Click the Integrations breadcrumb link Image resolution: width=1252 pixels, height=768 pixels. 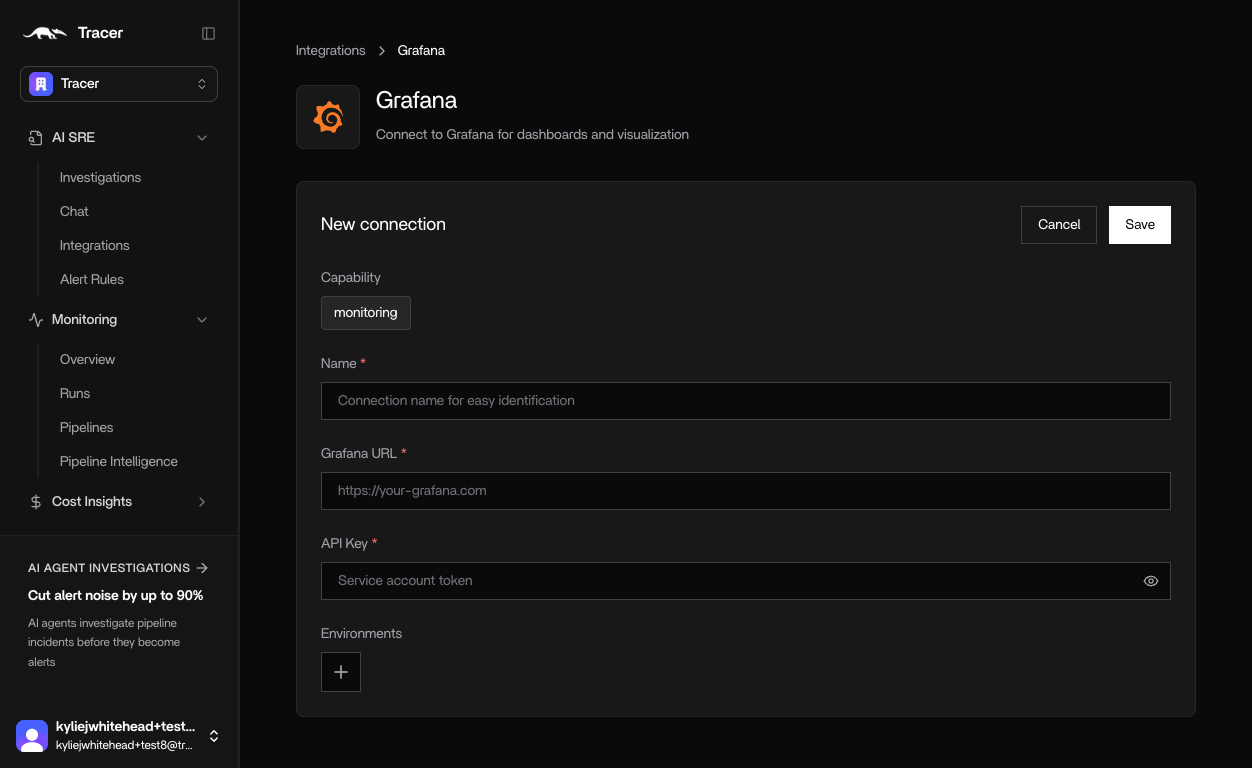point(330,50)
